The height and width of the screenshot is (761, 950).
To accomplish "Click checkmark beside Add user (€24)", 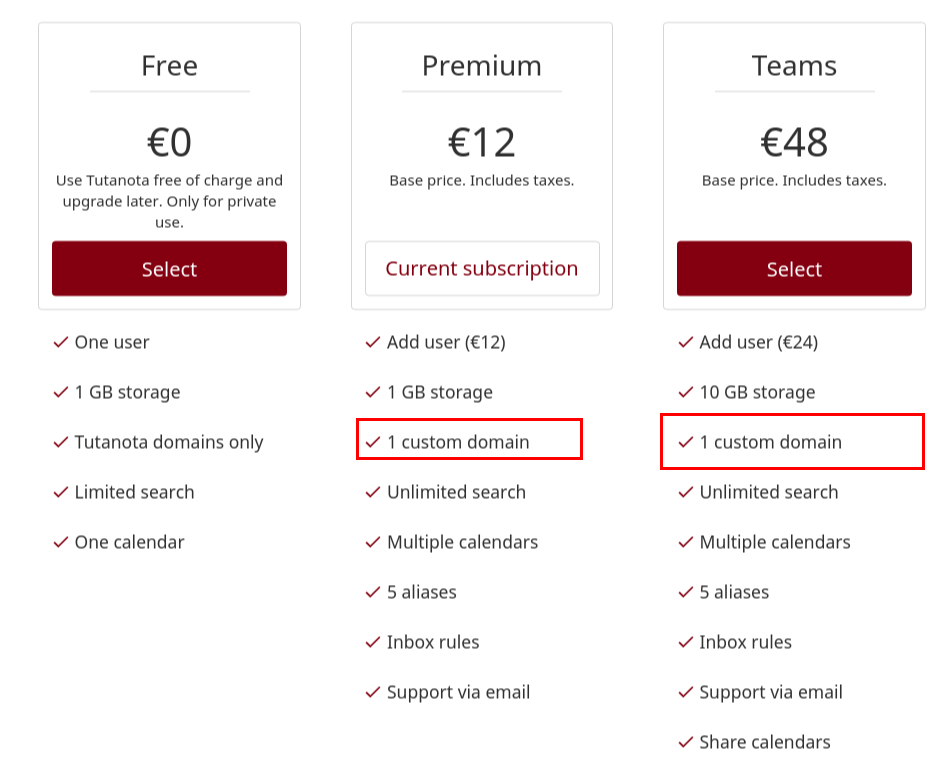I will pos(685,342).
